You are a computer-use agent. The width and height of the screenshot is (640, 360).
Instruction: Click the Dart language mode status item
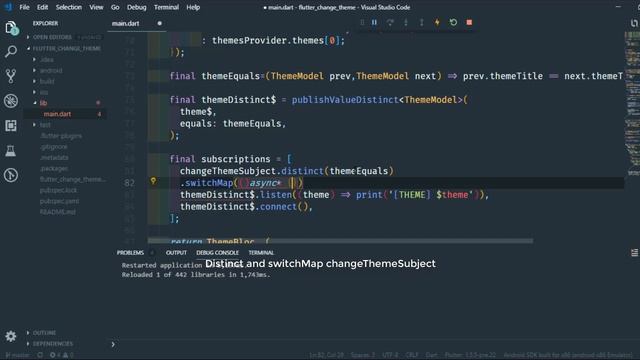click(431, 355)
